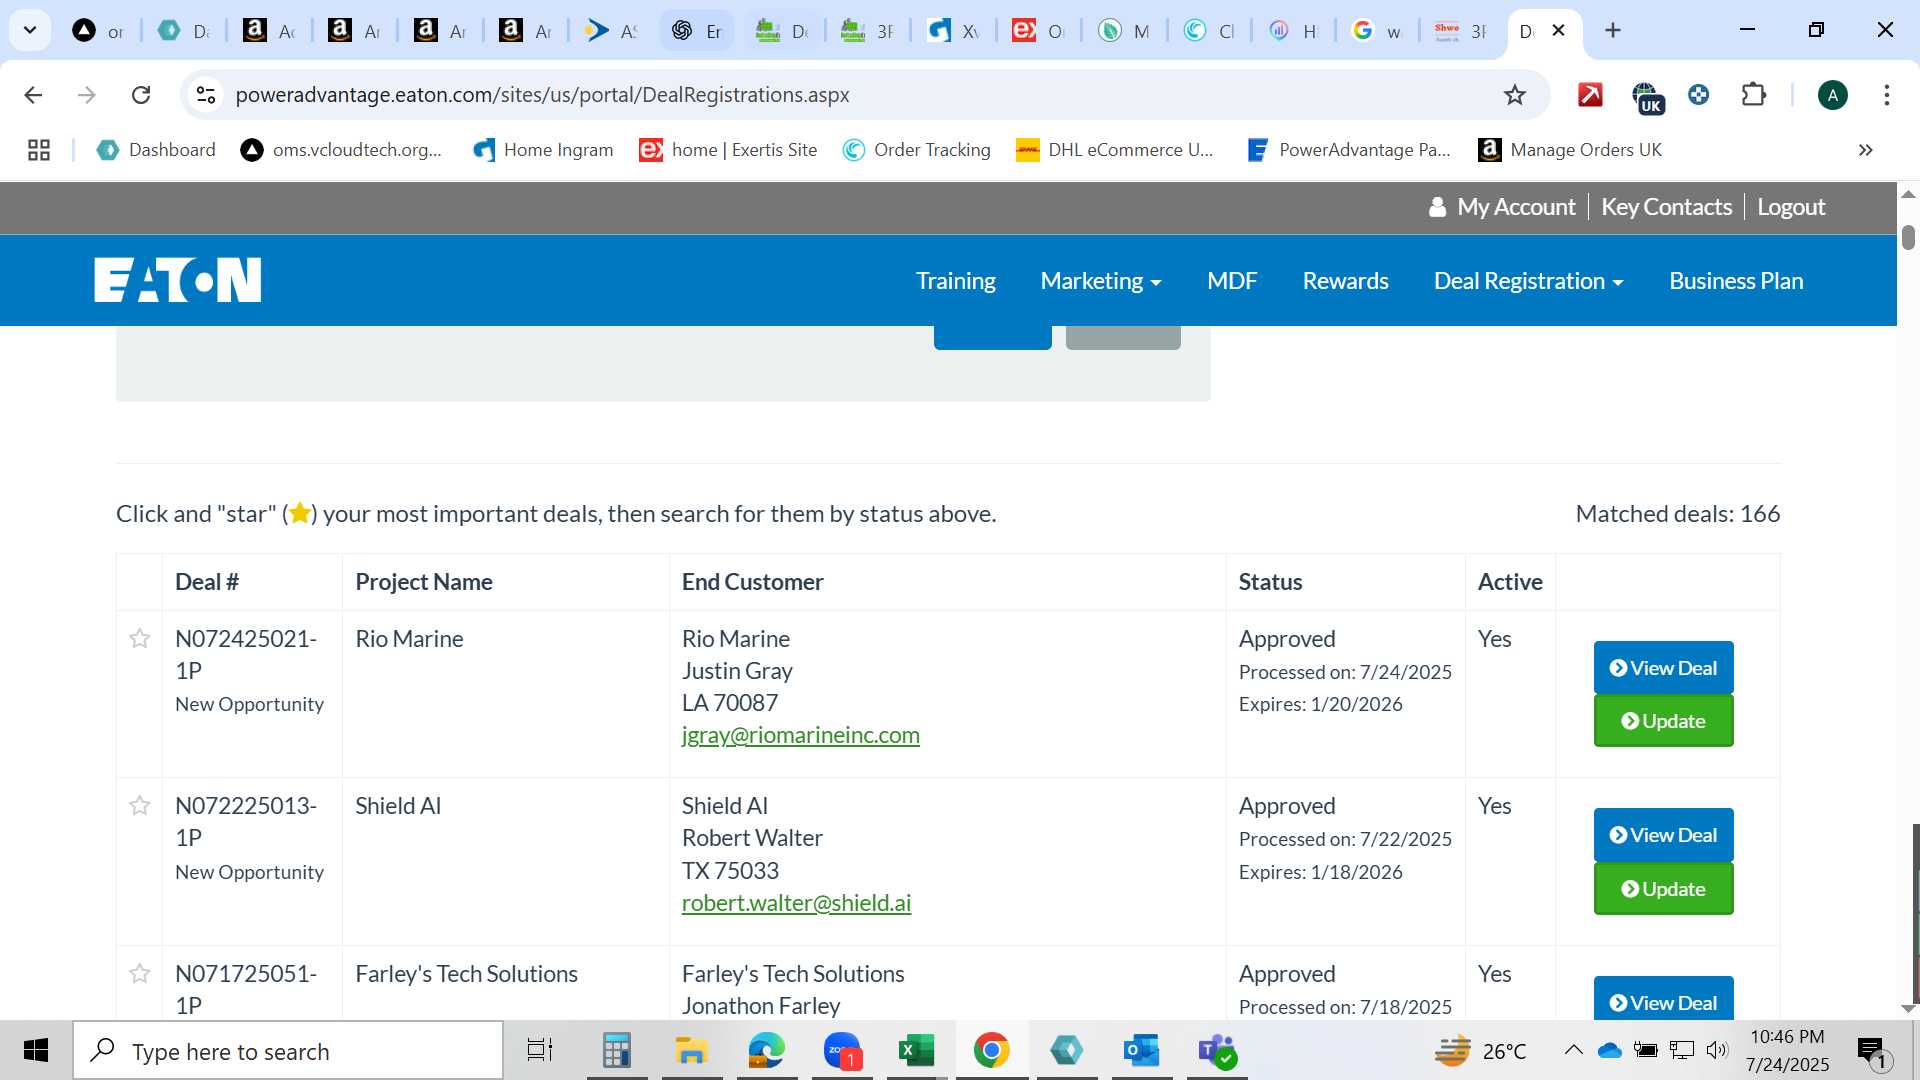Open home Exertis Site bookmark

[729, 150]
